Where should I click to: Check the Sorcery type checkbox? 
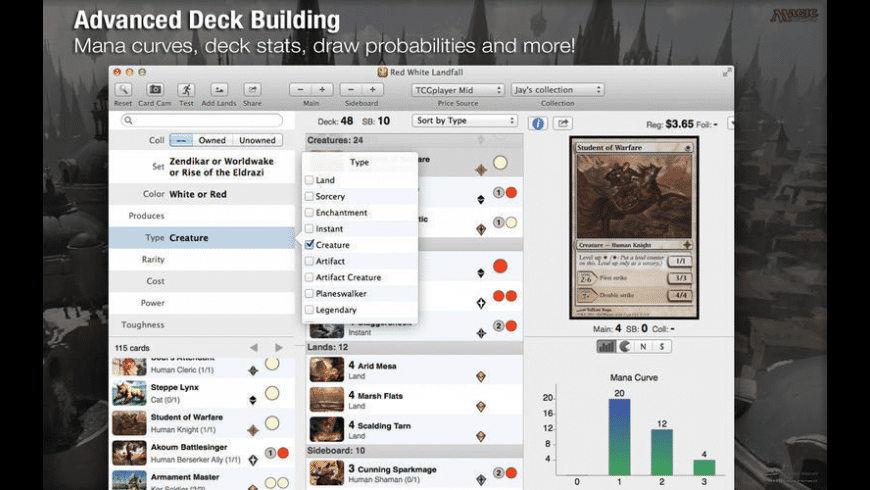click(x=310, y=196)
